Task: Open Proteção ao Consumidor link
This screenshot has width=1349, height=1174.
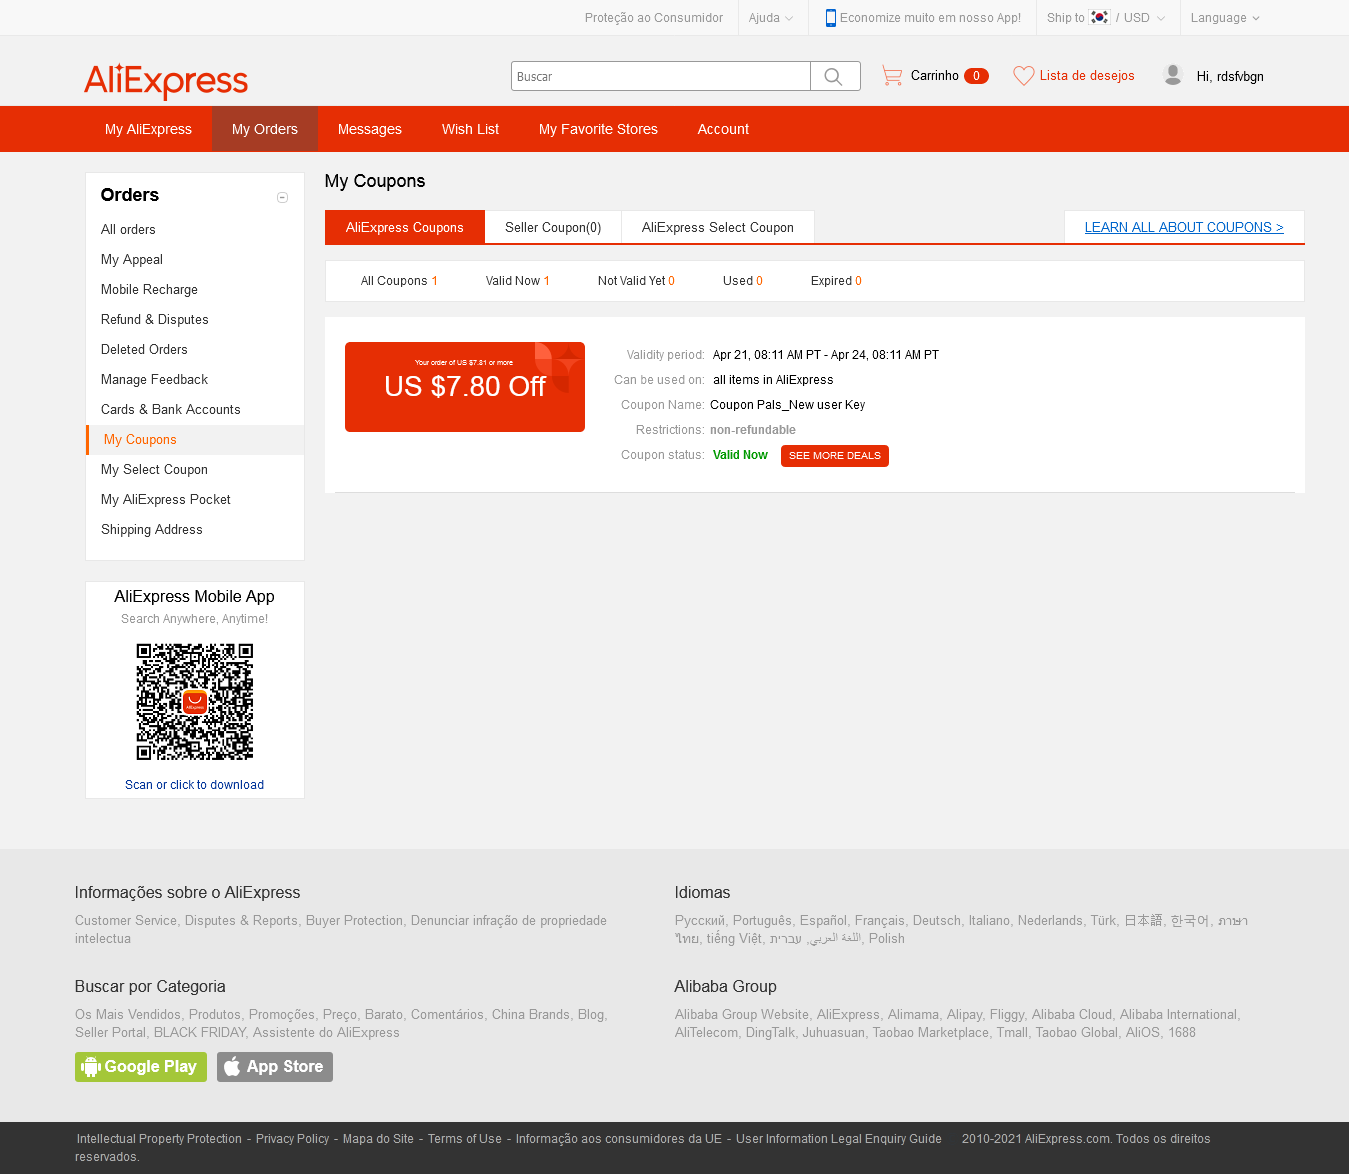Action: [x=654, y=18]
